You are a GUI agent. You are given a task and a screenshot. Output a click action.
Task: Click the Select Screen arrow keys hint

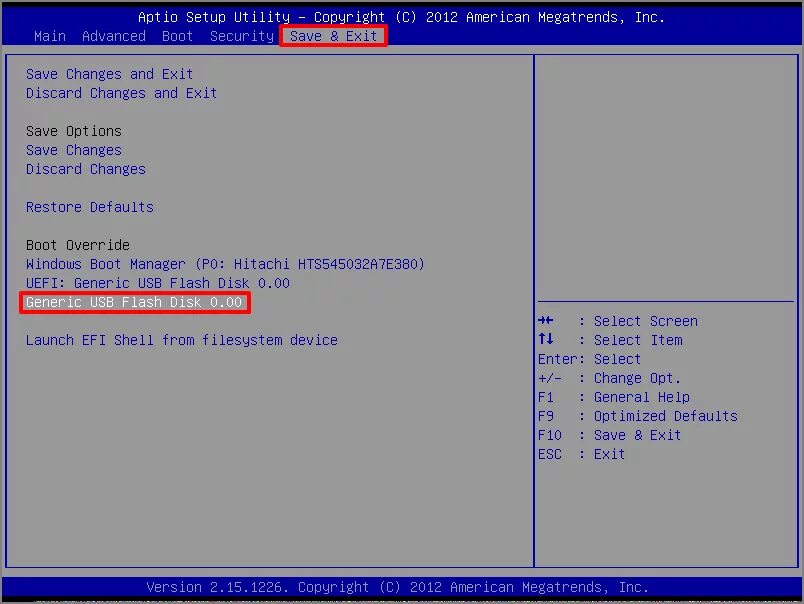pos(618,321)
